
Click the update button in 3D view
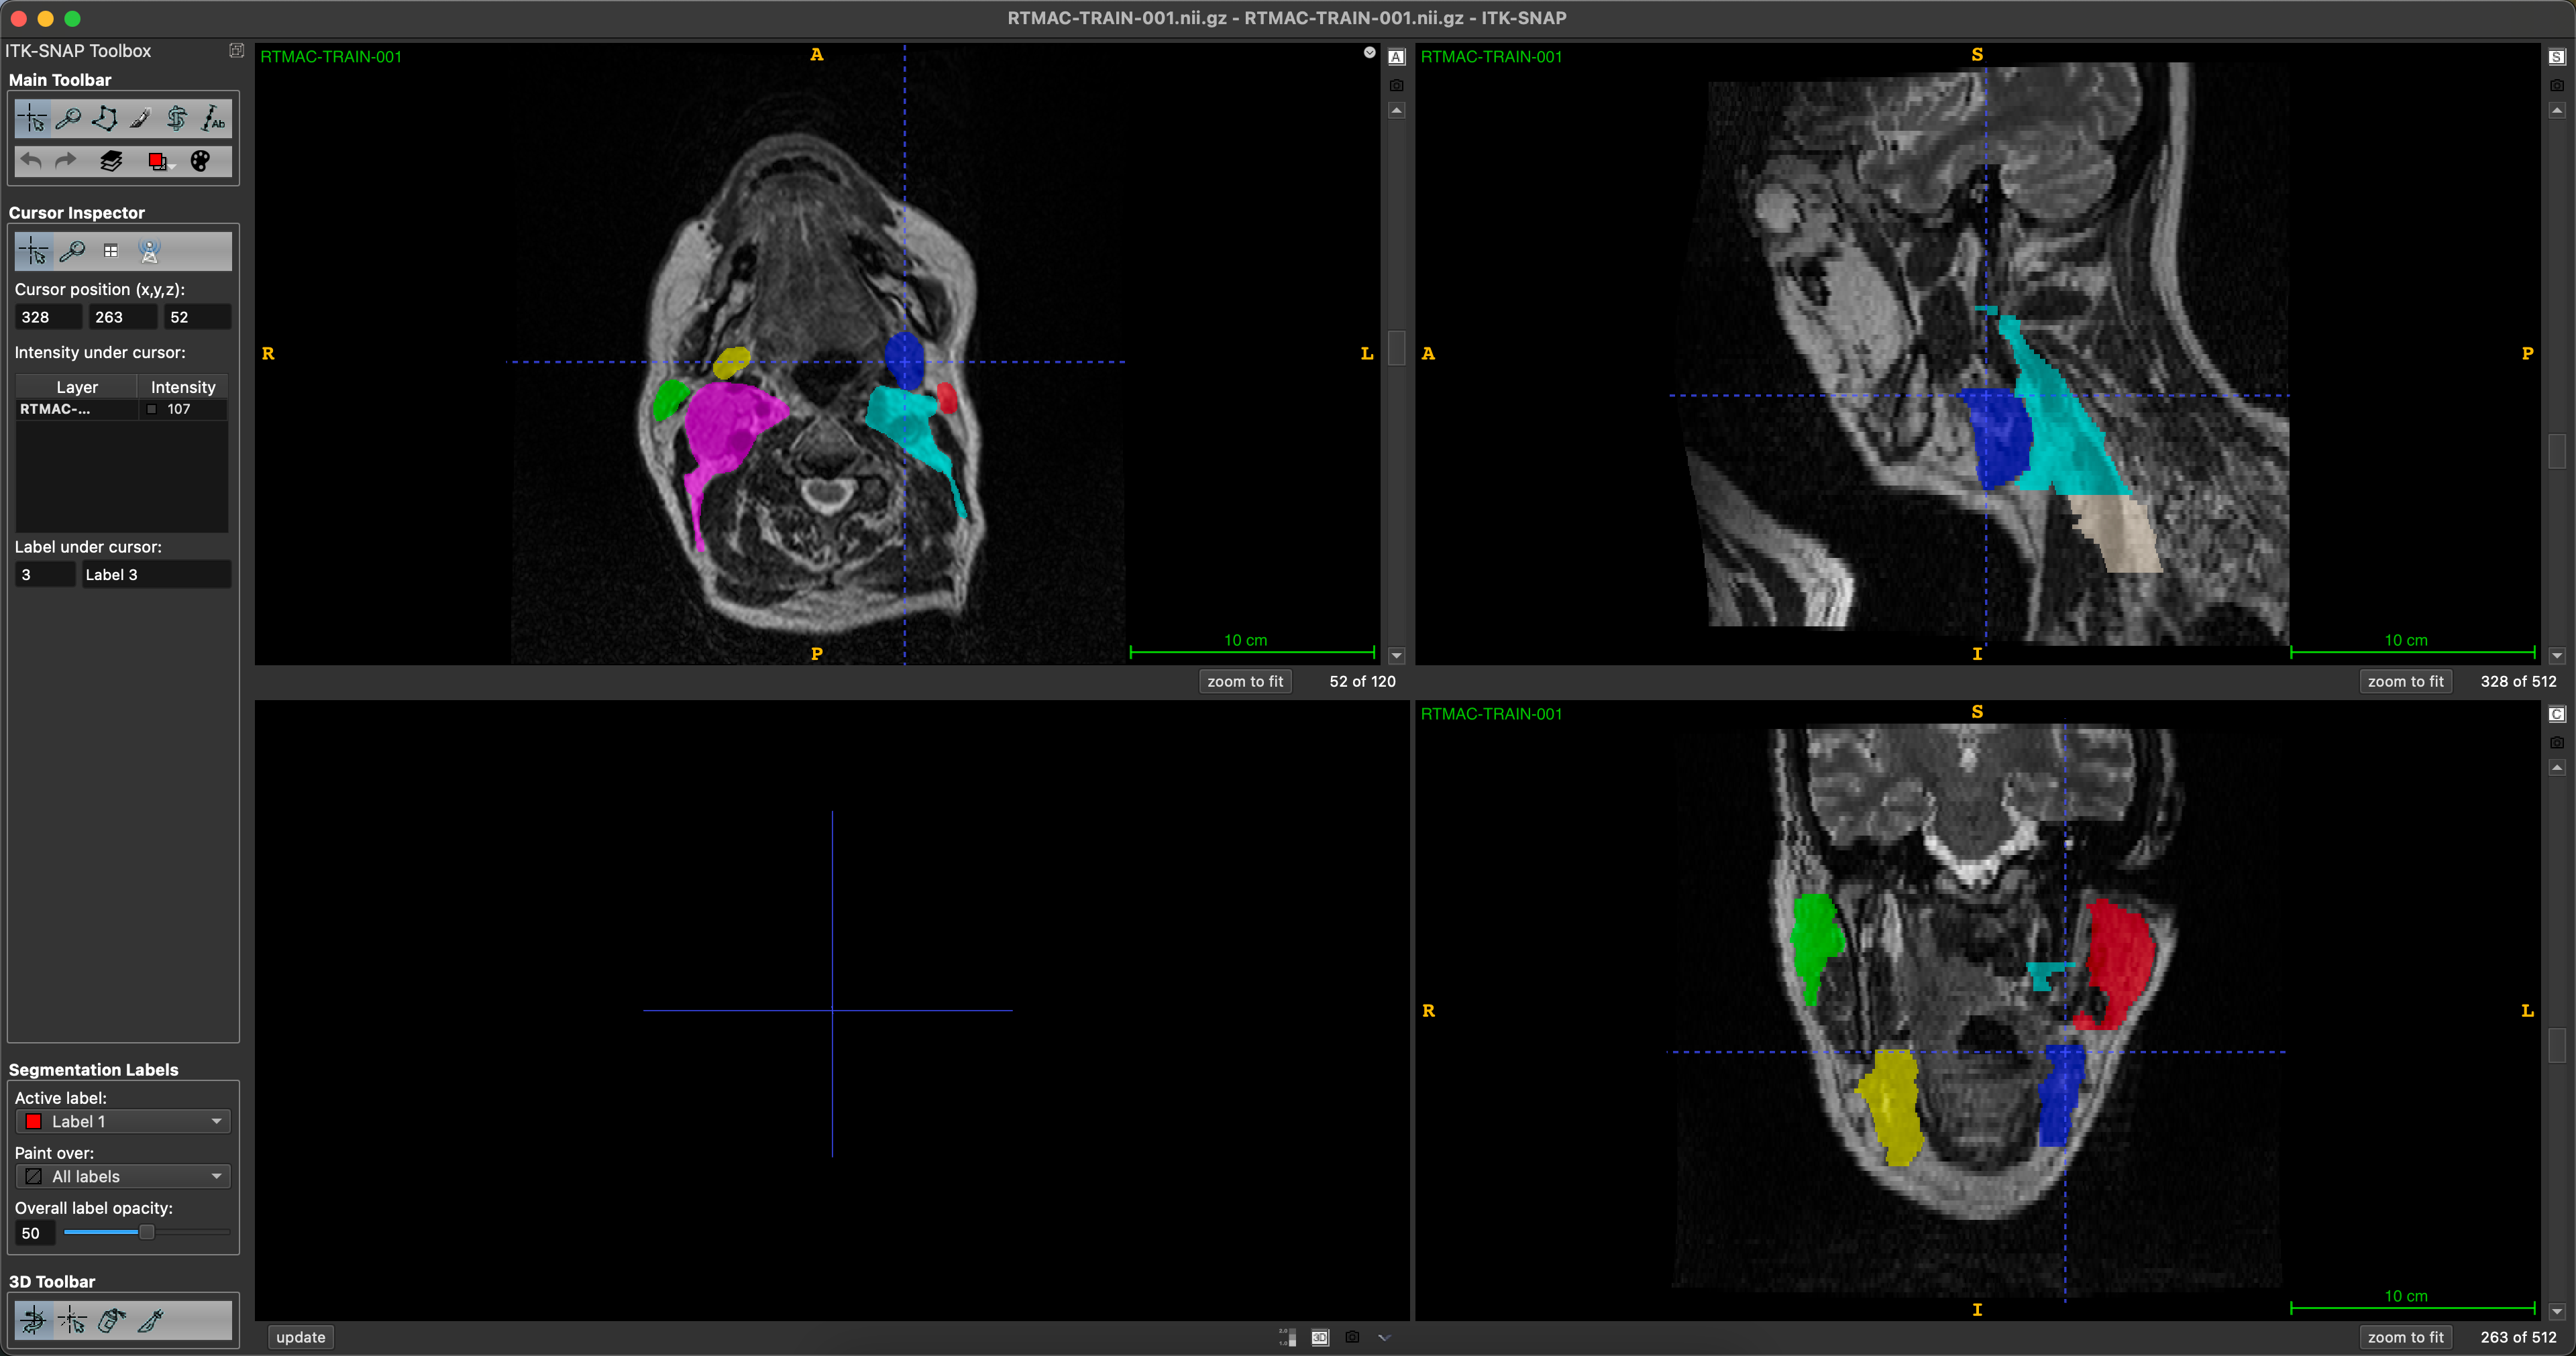pyautogui.click(x=301, y=1337)
